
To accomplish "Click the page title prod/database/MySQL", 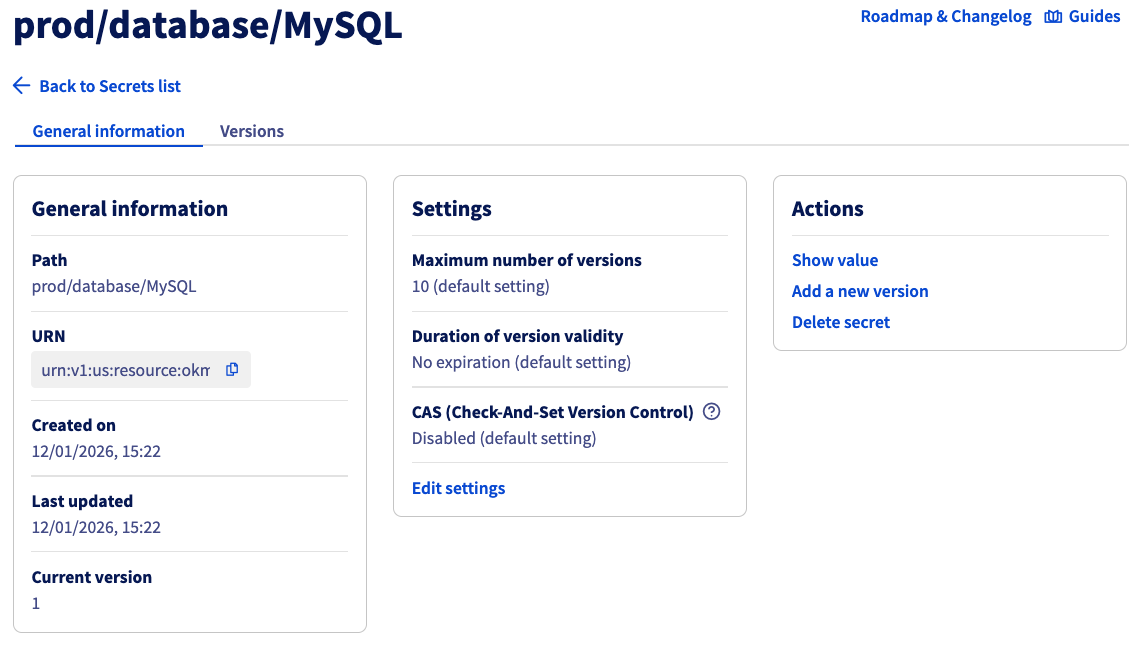I will [x=207, y=25].
